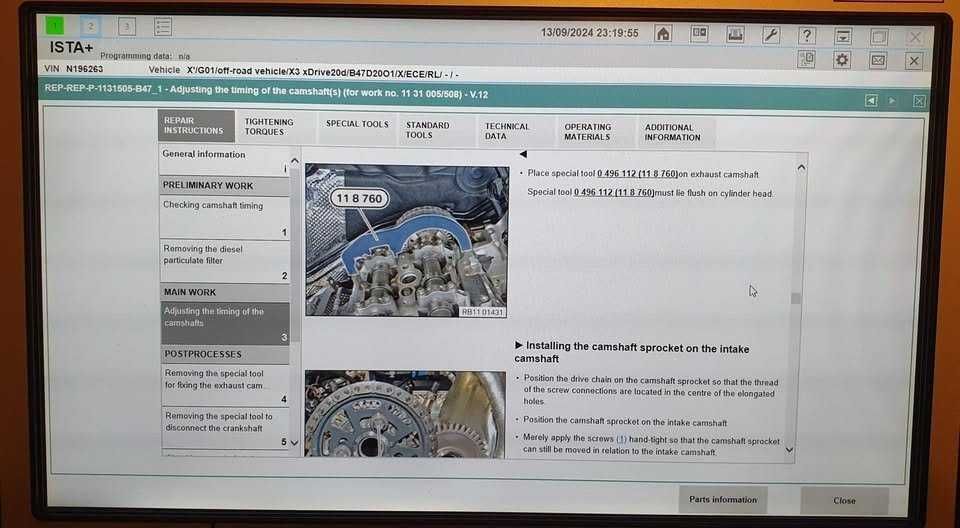The height and width of the screenshot is (528, 960).
Task: Open the operations list icon
Action: (163, 26)
